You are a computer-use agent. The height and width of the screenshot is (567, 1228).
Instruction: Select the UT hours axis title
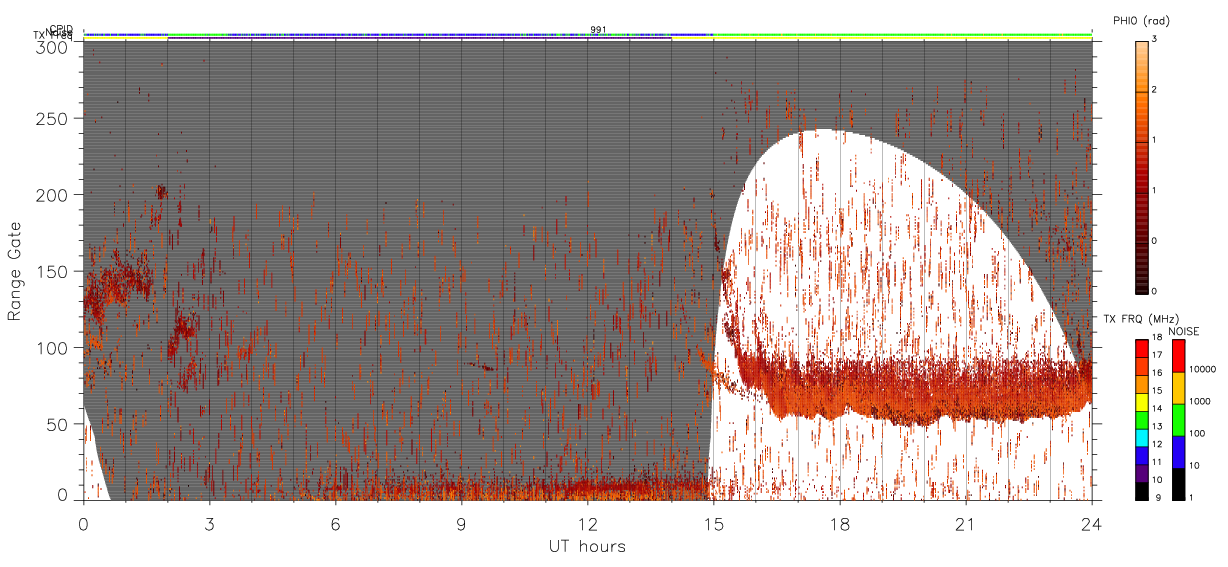point(587,546)
